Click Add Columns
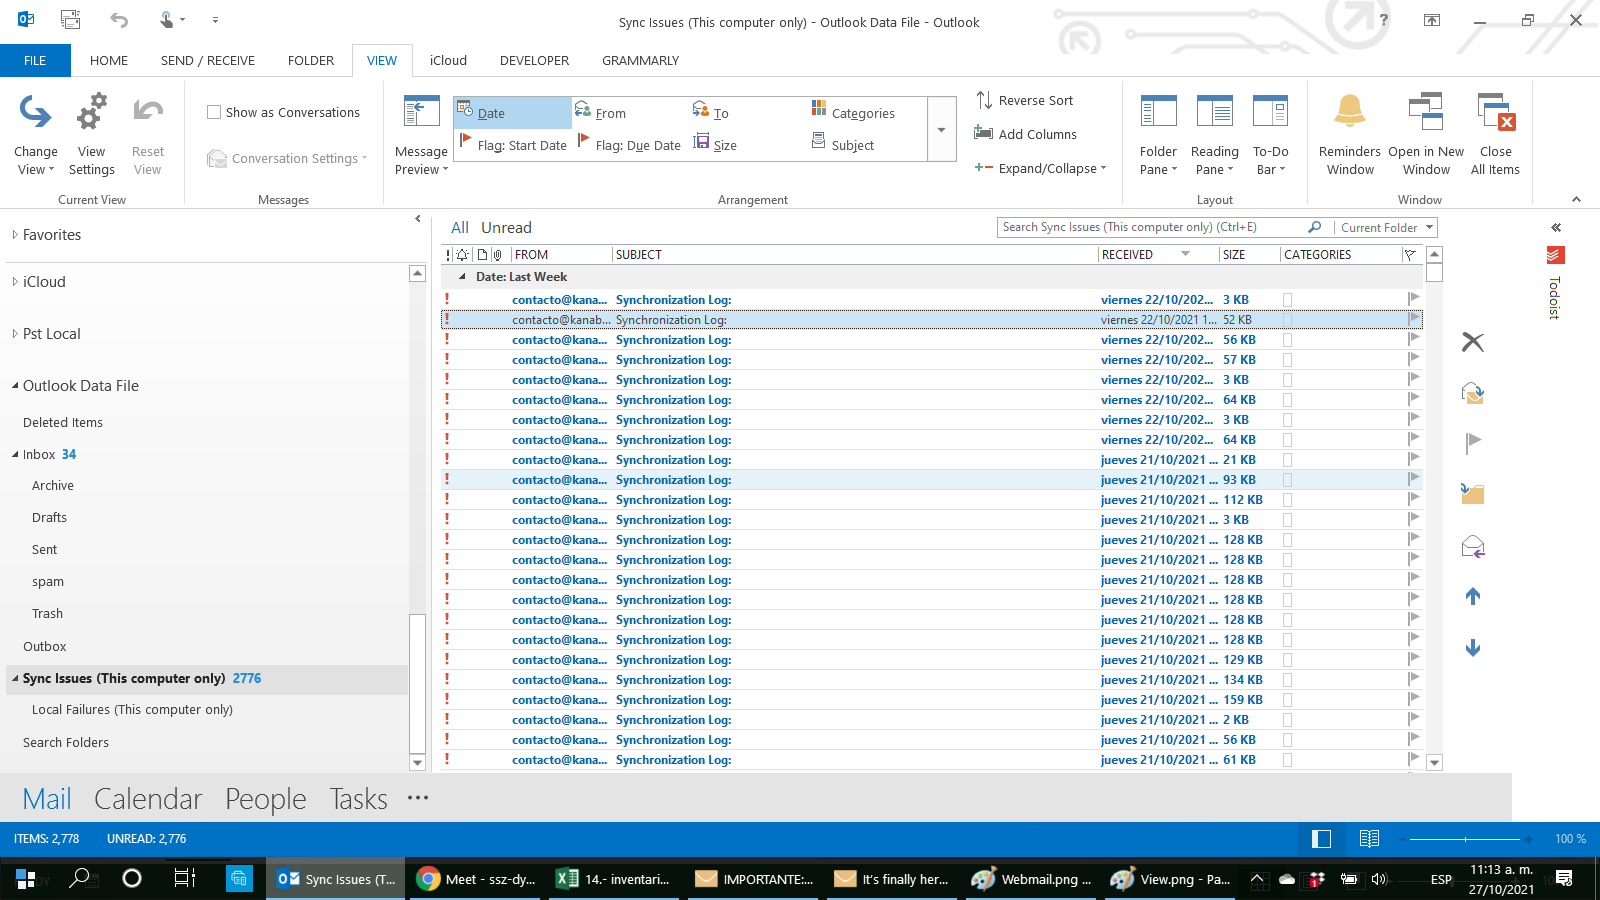Screen dimensions: 1600x900 (1026, 134)
